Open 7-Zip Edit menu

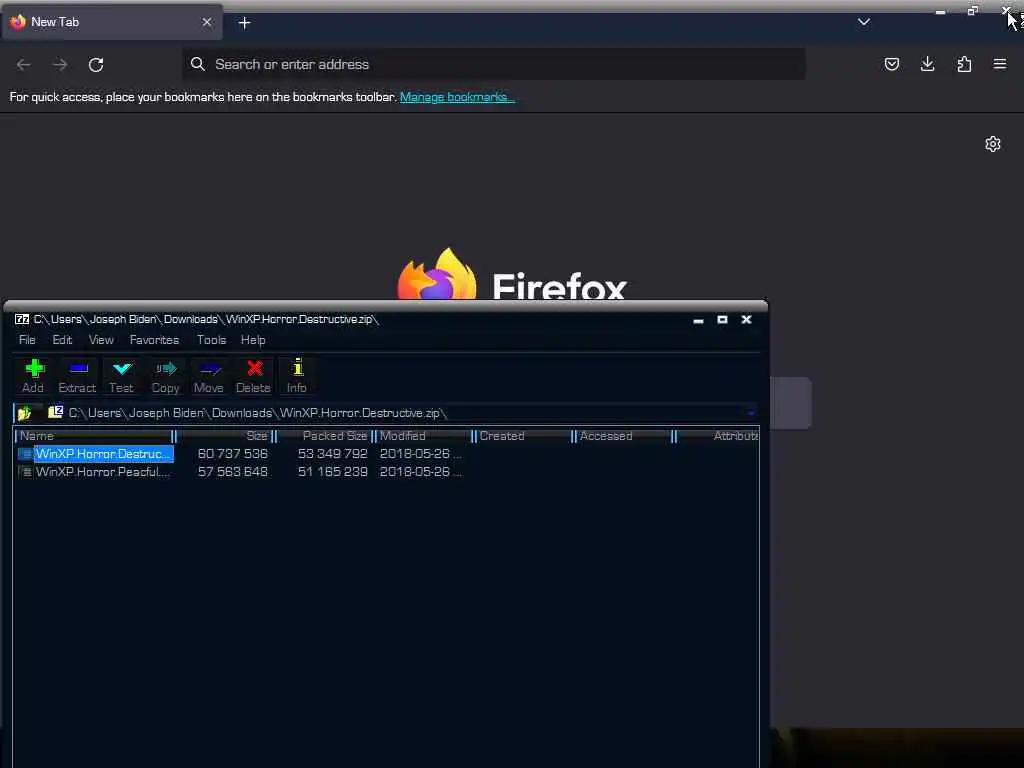tap(62, 340)
